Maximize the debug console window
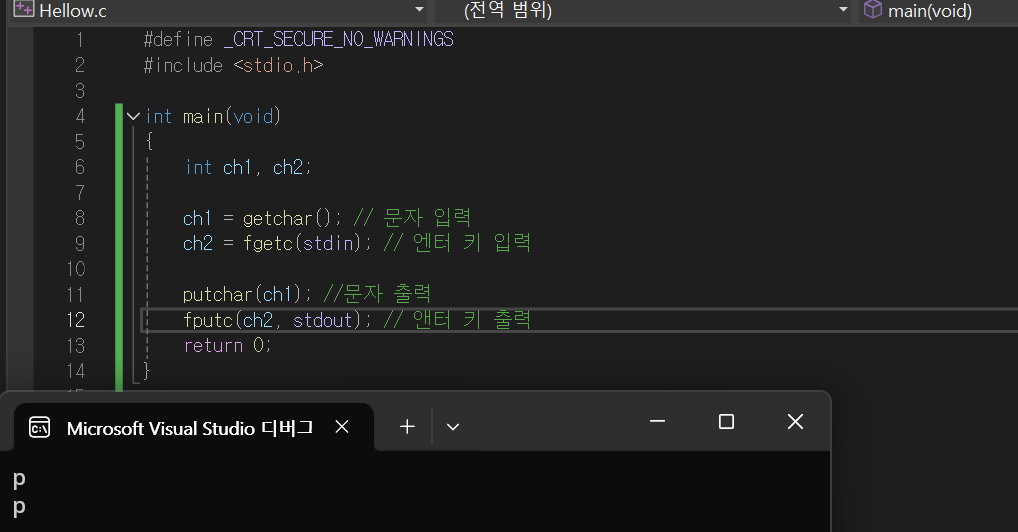 726,422
